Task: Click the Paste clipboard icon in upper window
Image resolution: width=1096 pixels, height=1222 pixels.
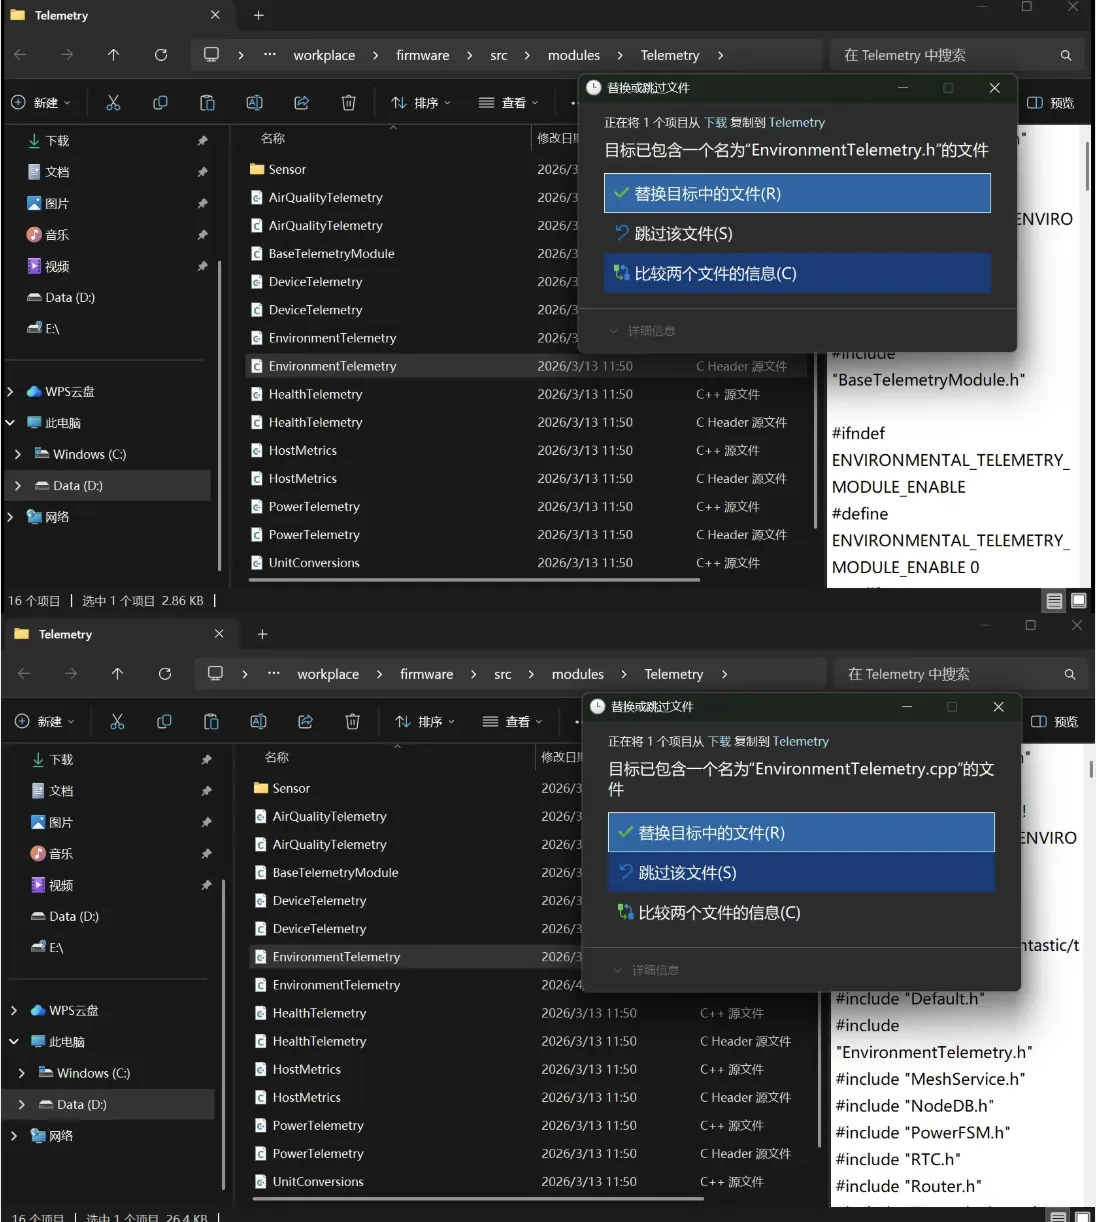Action: (207, 103)
